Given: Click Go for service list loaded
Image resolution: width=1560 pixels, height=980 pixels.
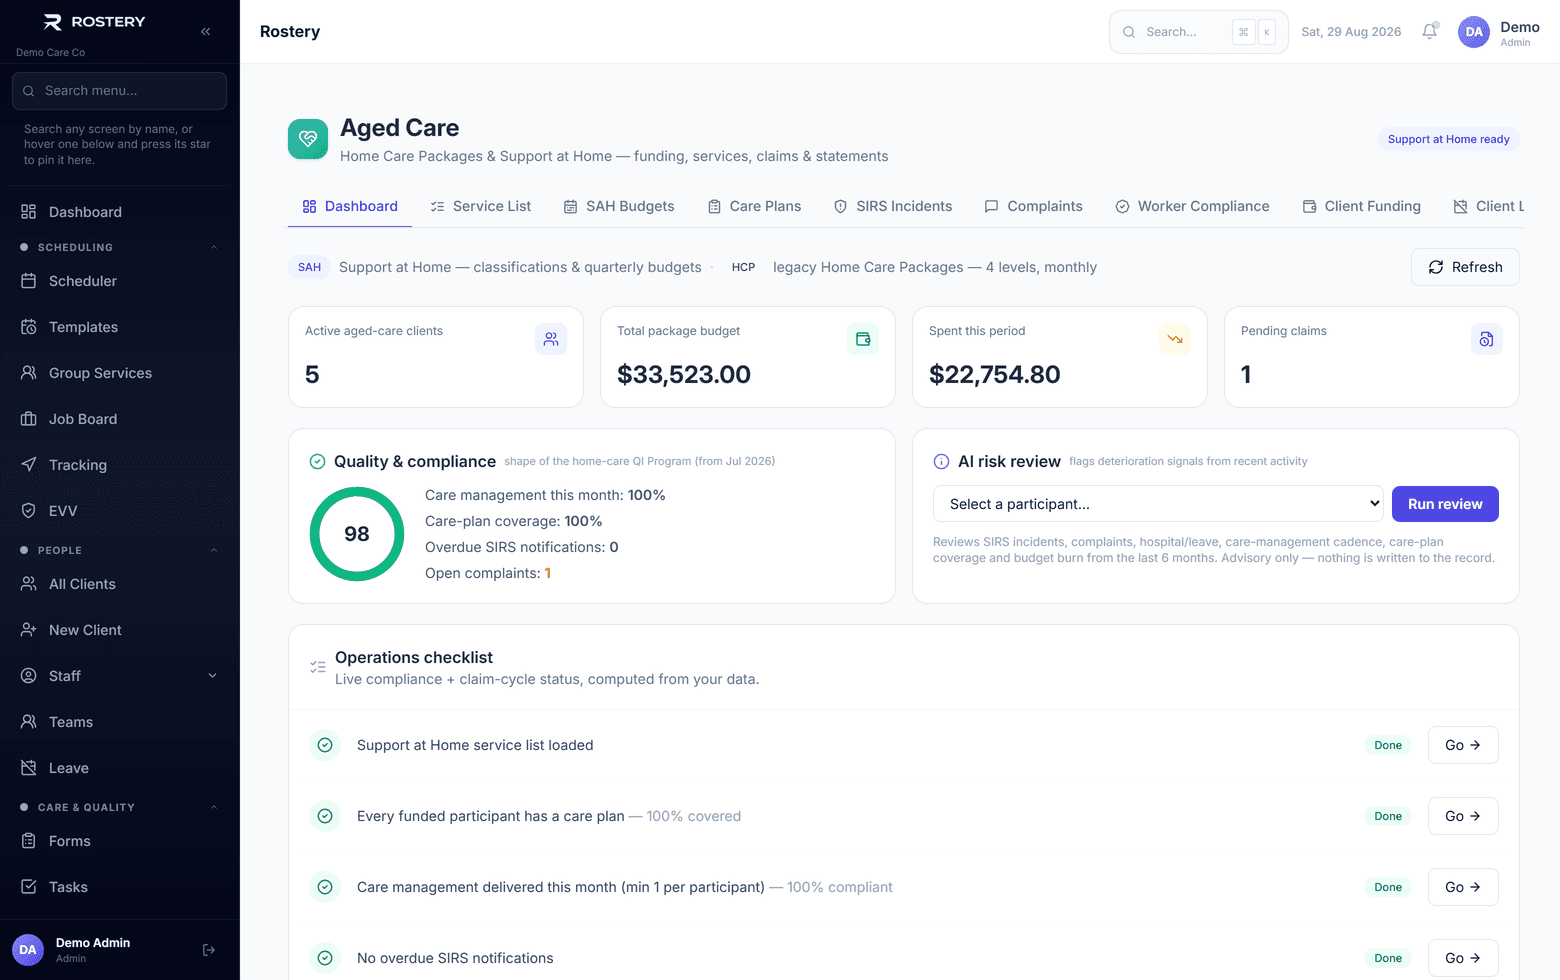Looking at the screenshot, I should (1463, 745).
